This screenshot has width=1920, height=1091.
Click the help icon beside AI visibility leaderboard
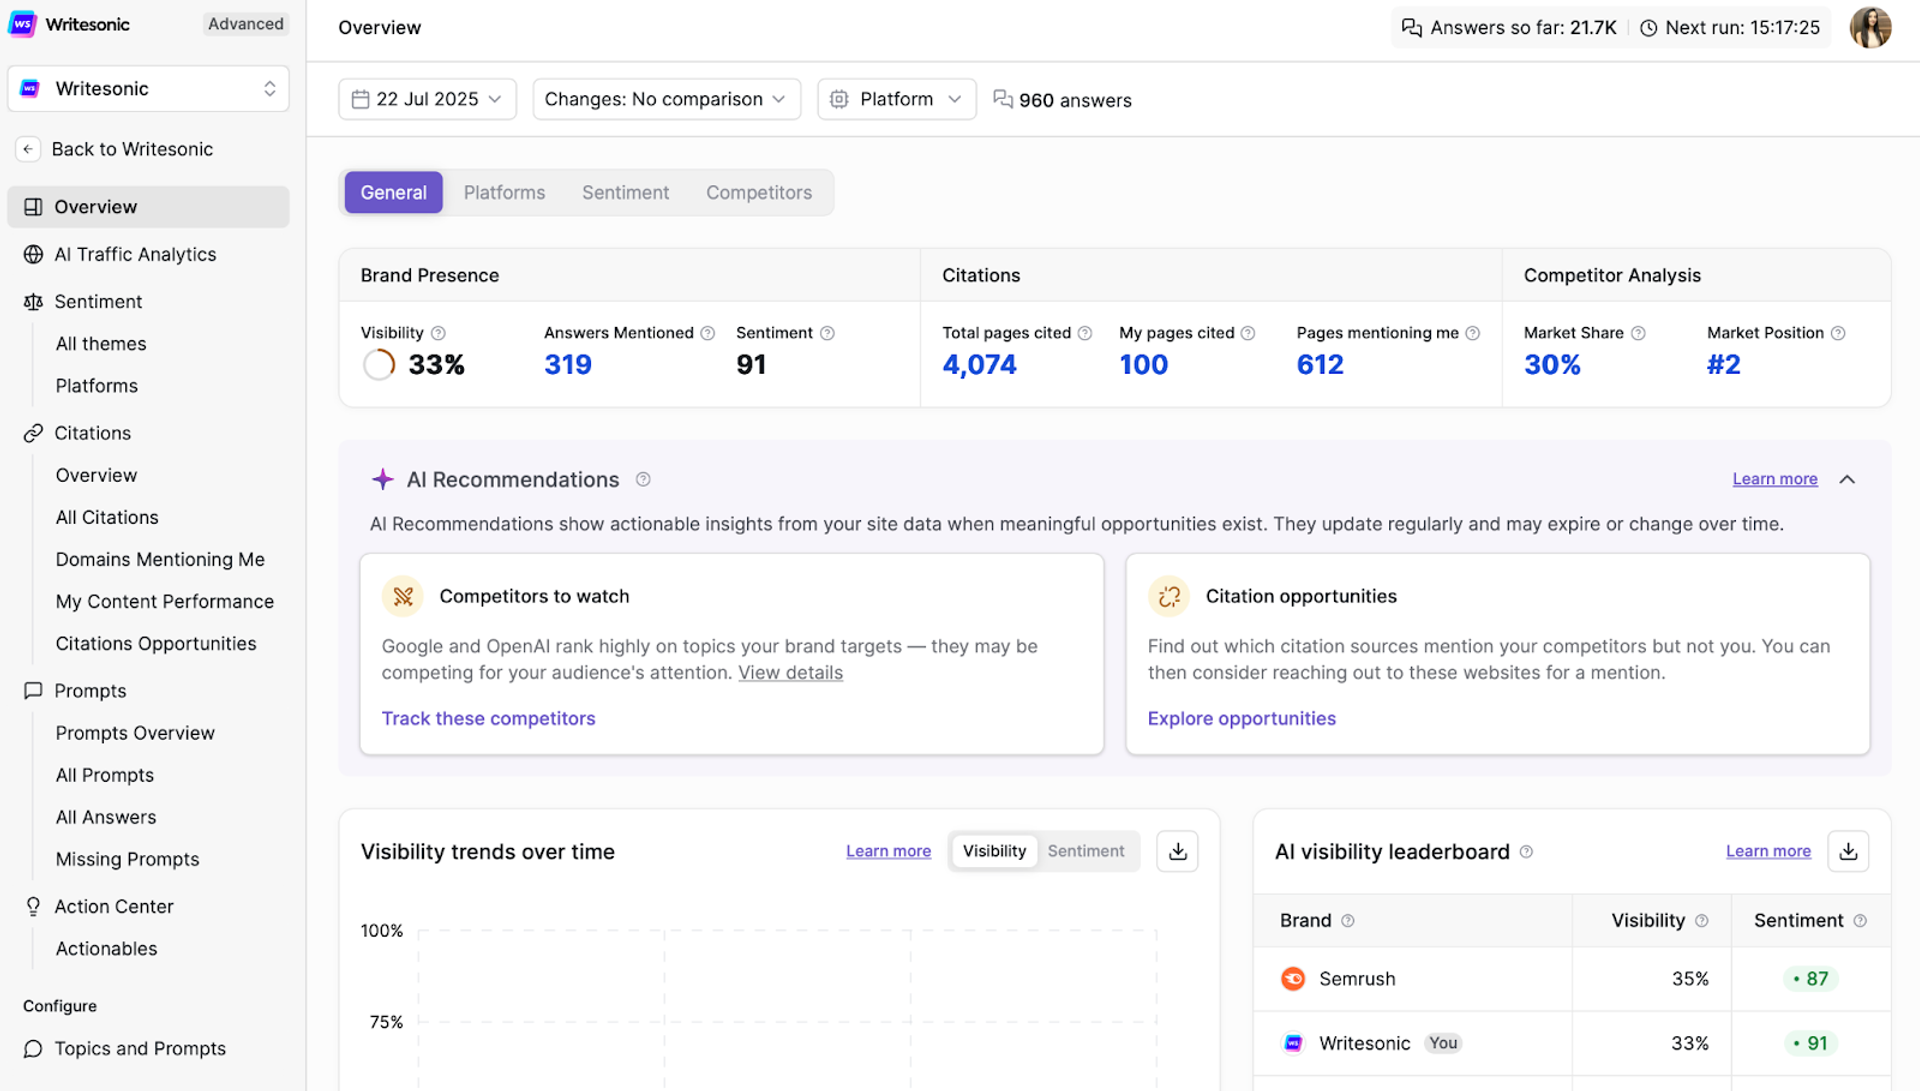point(1526,852)
